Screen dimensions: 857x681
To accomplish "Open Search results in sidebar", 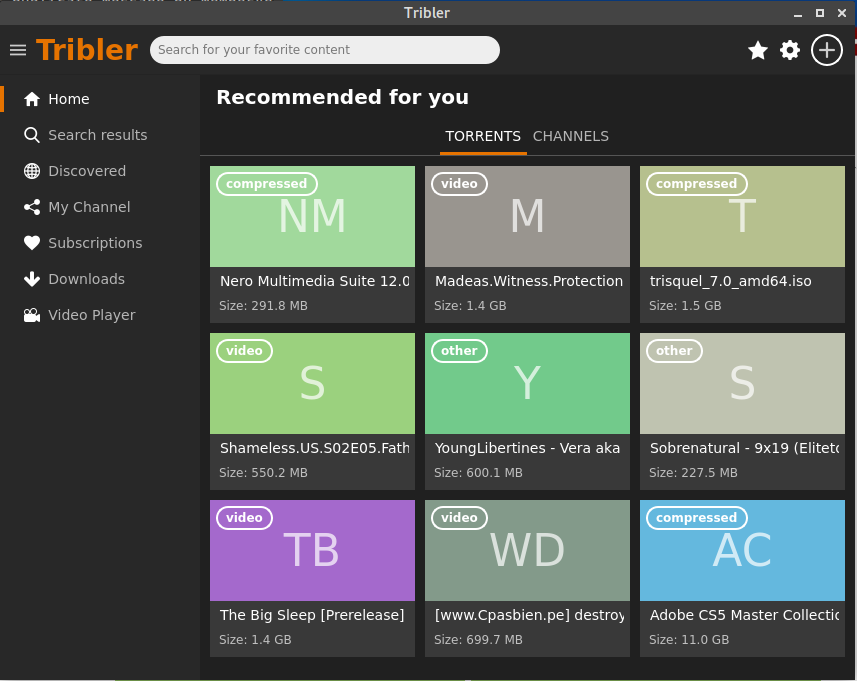I will 98,135.
